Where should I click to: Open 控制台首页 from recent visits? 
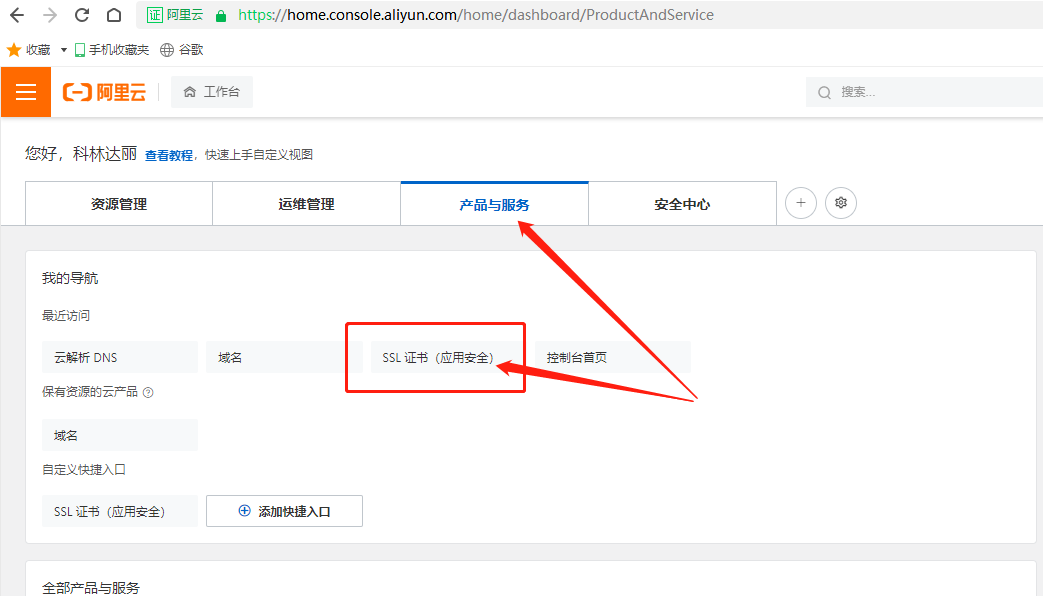tap(613, 357)
